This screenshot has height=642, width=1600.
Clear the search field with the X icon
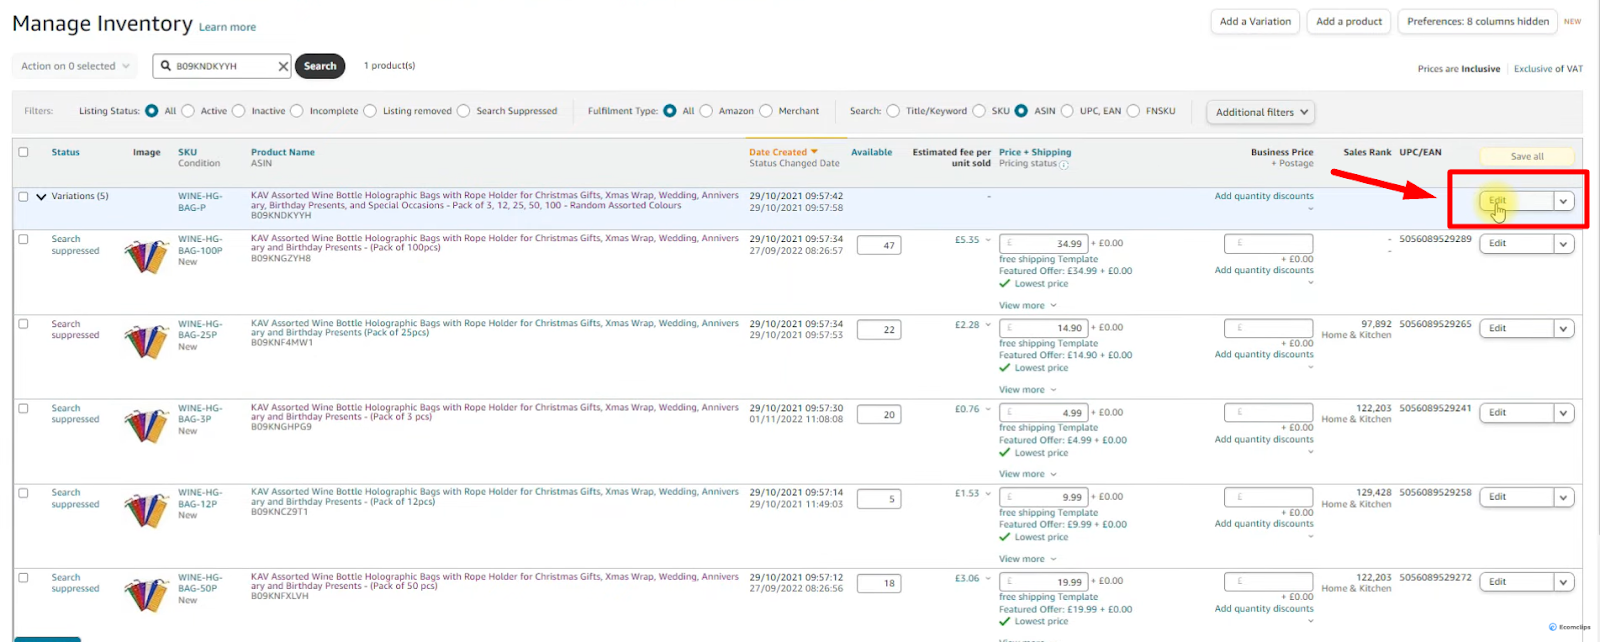click(x=283, y=66)
